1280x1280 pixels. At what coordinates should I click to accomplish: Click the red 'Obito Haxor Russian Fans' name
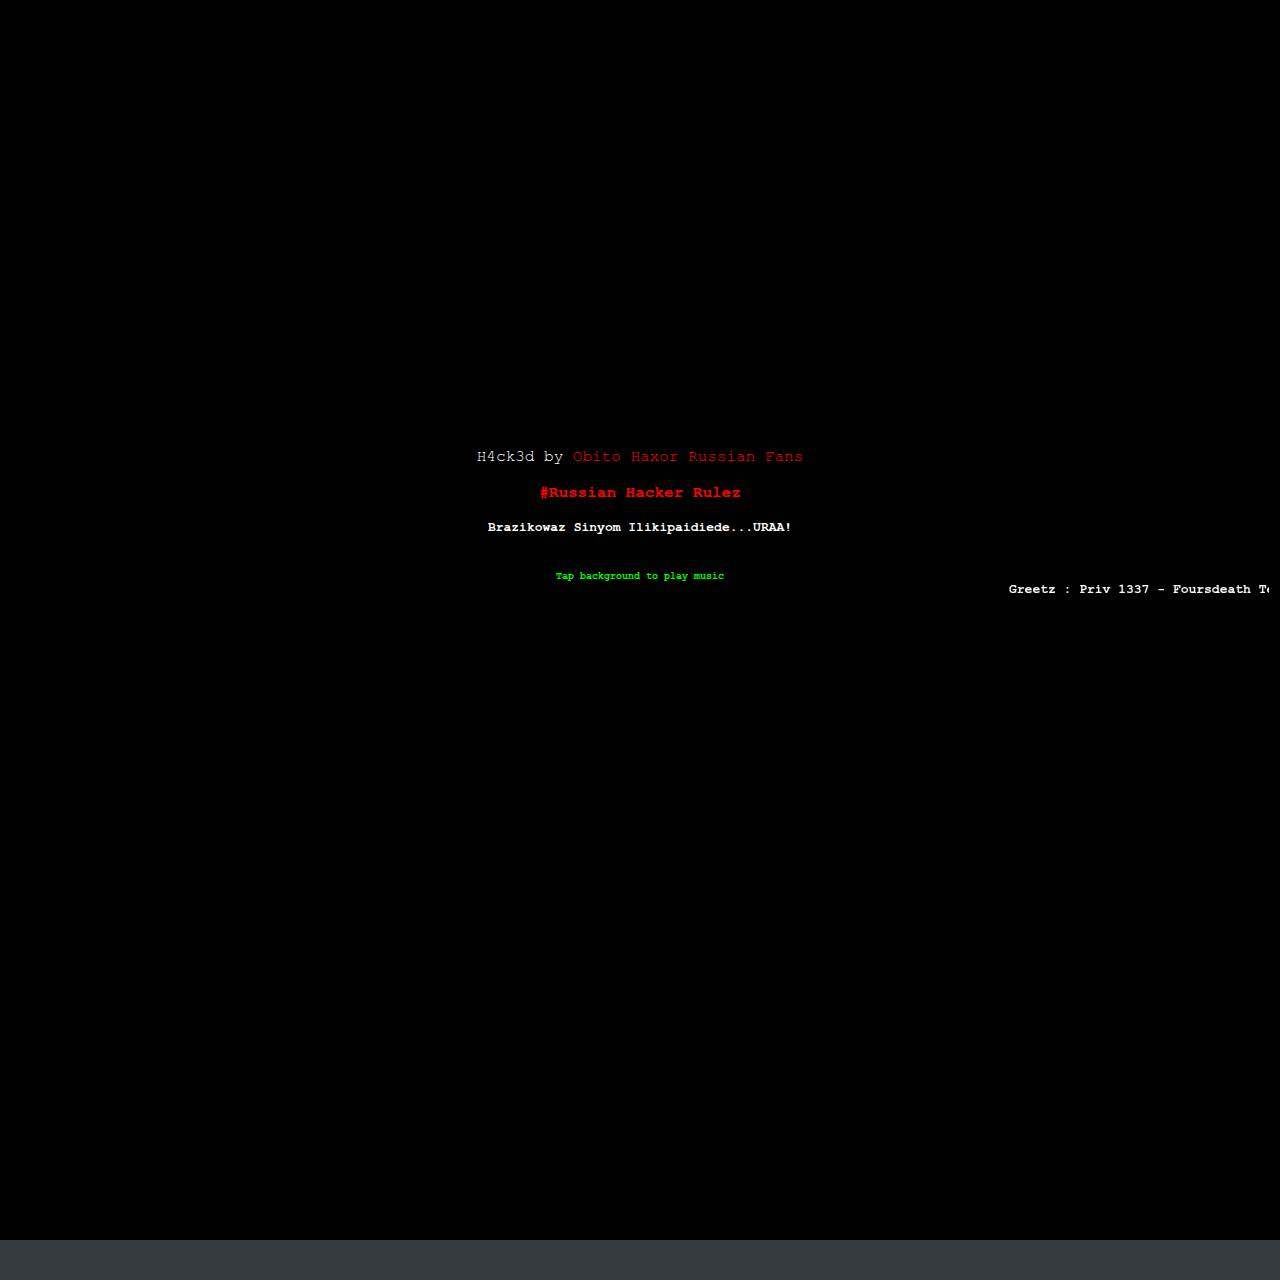click(x=688, y=457)
